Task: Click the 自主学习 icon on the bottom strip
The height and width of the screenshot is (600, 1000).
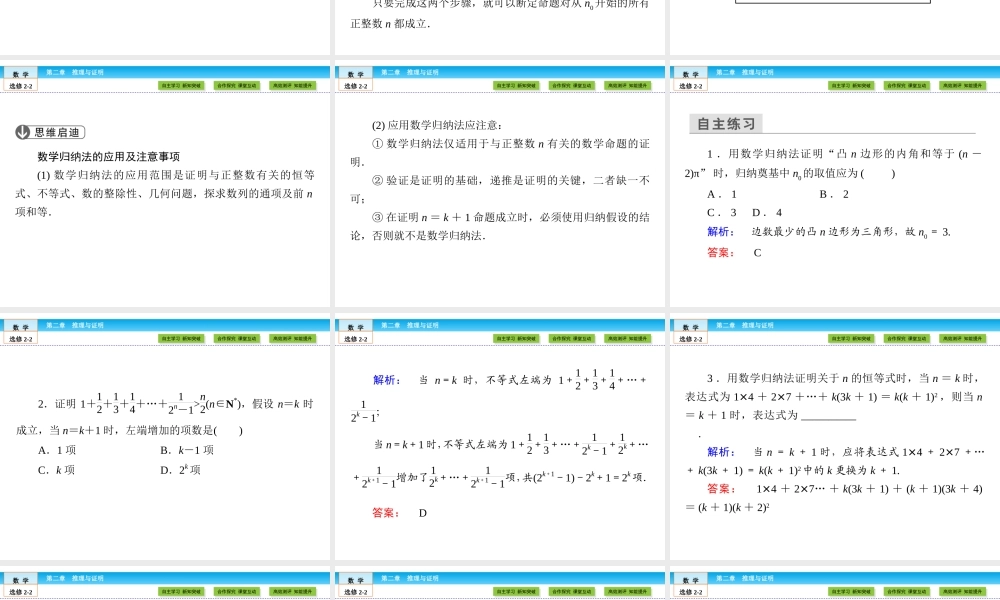Action: [180, 590]
